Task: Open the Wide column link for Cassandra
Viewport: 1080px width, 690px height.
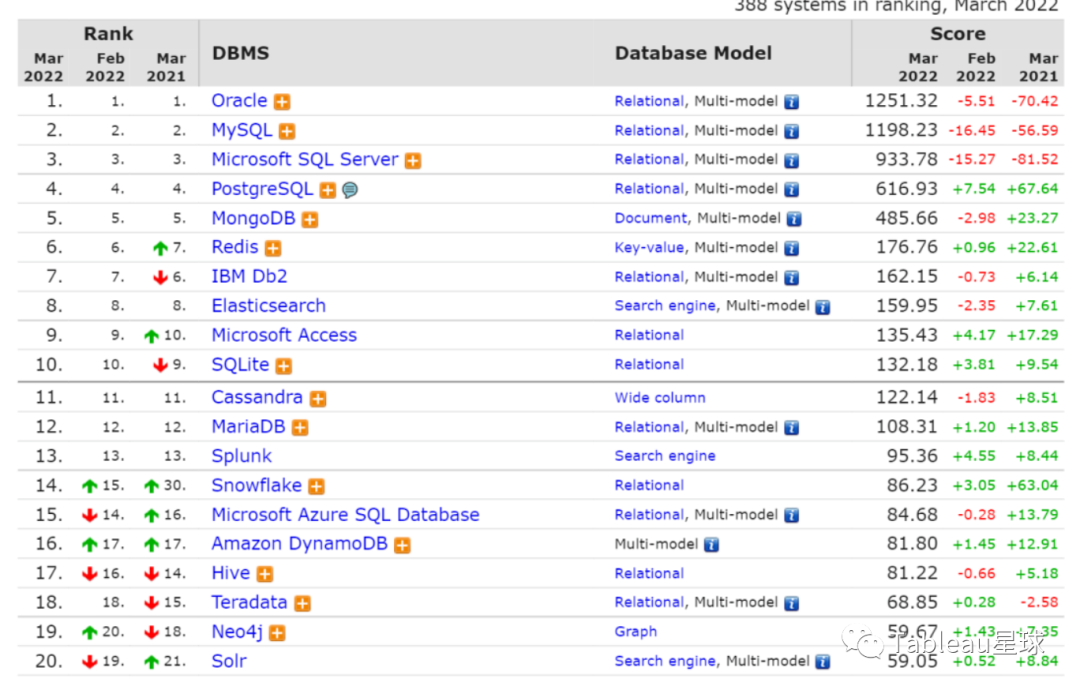Action: click(x=660, y=398)
